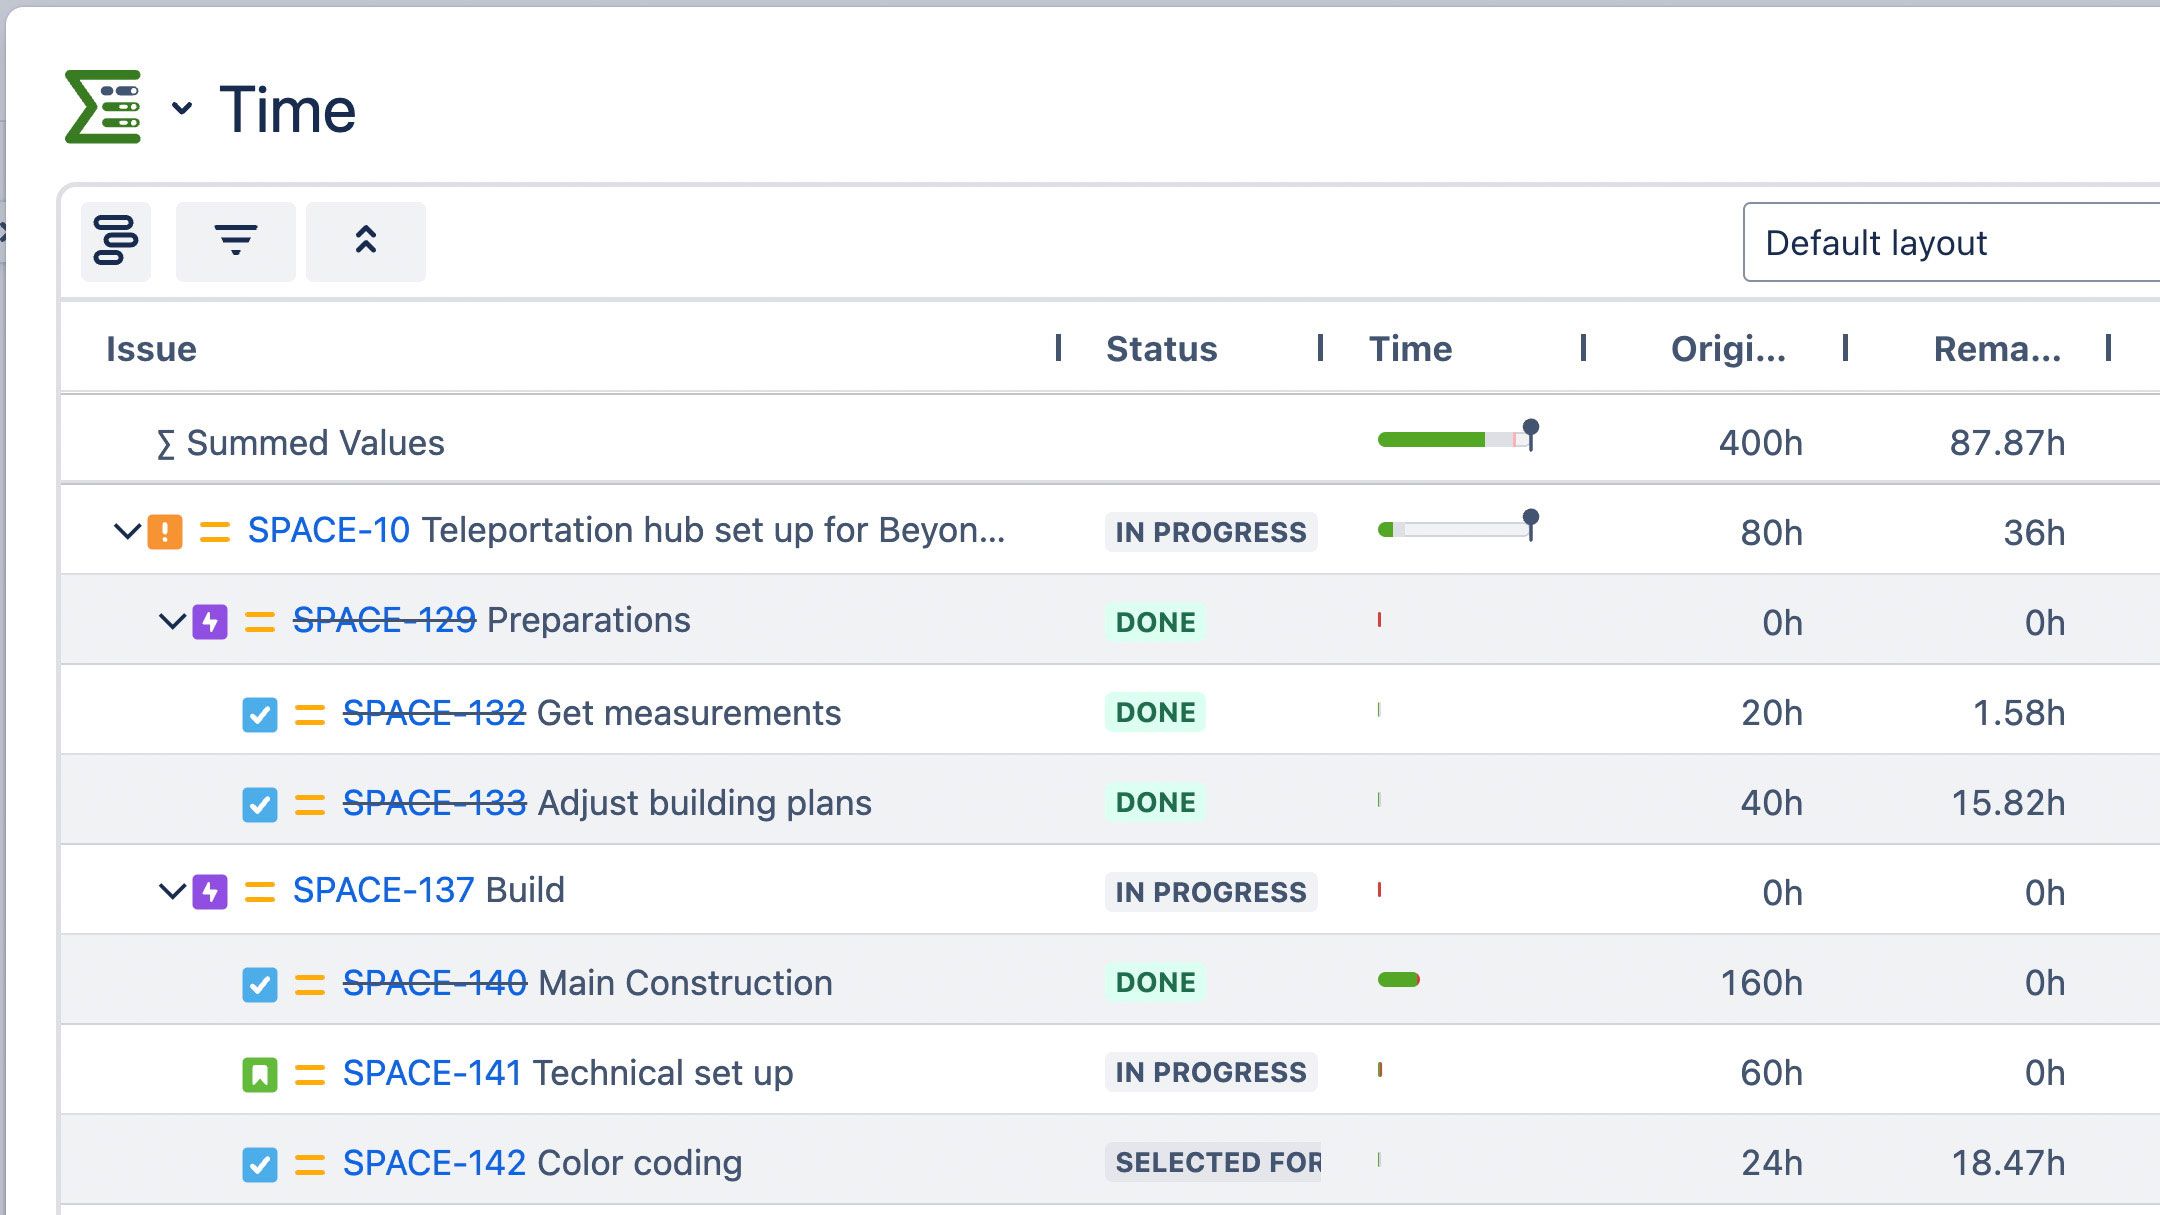
Task: Click the task checkbox icon for SPACE-132
Action: point(260,715)
